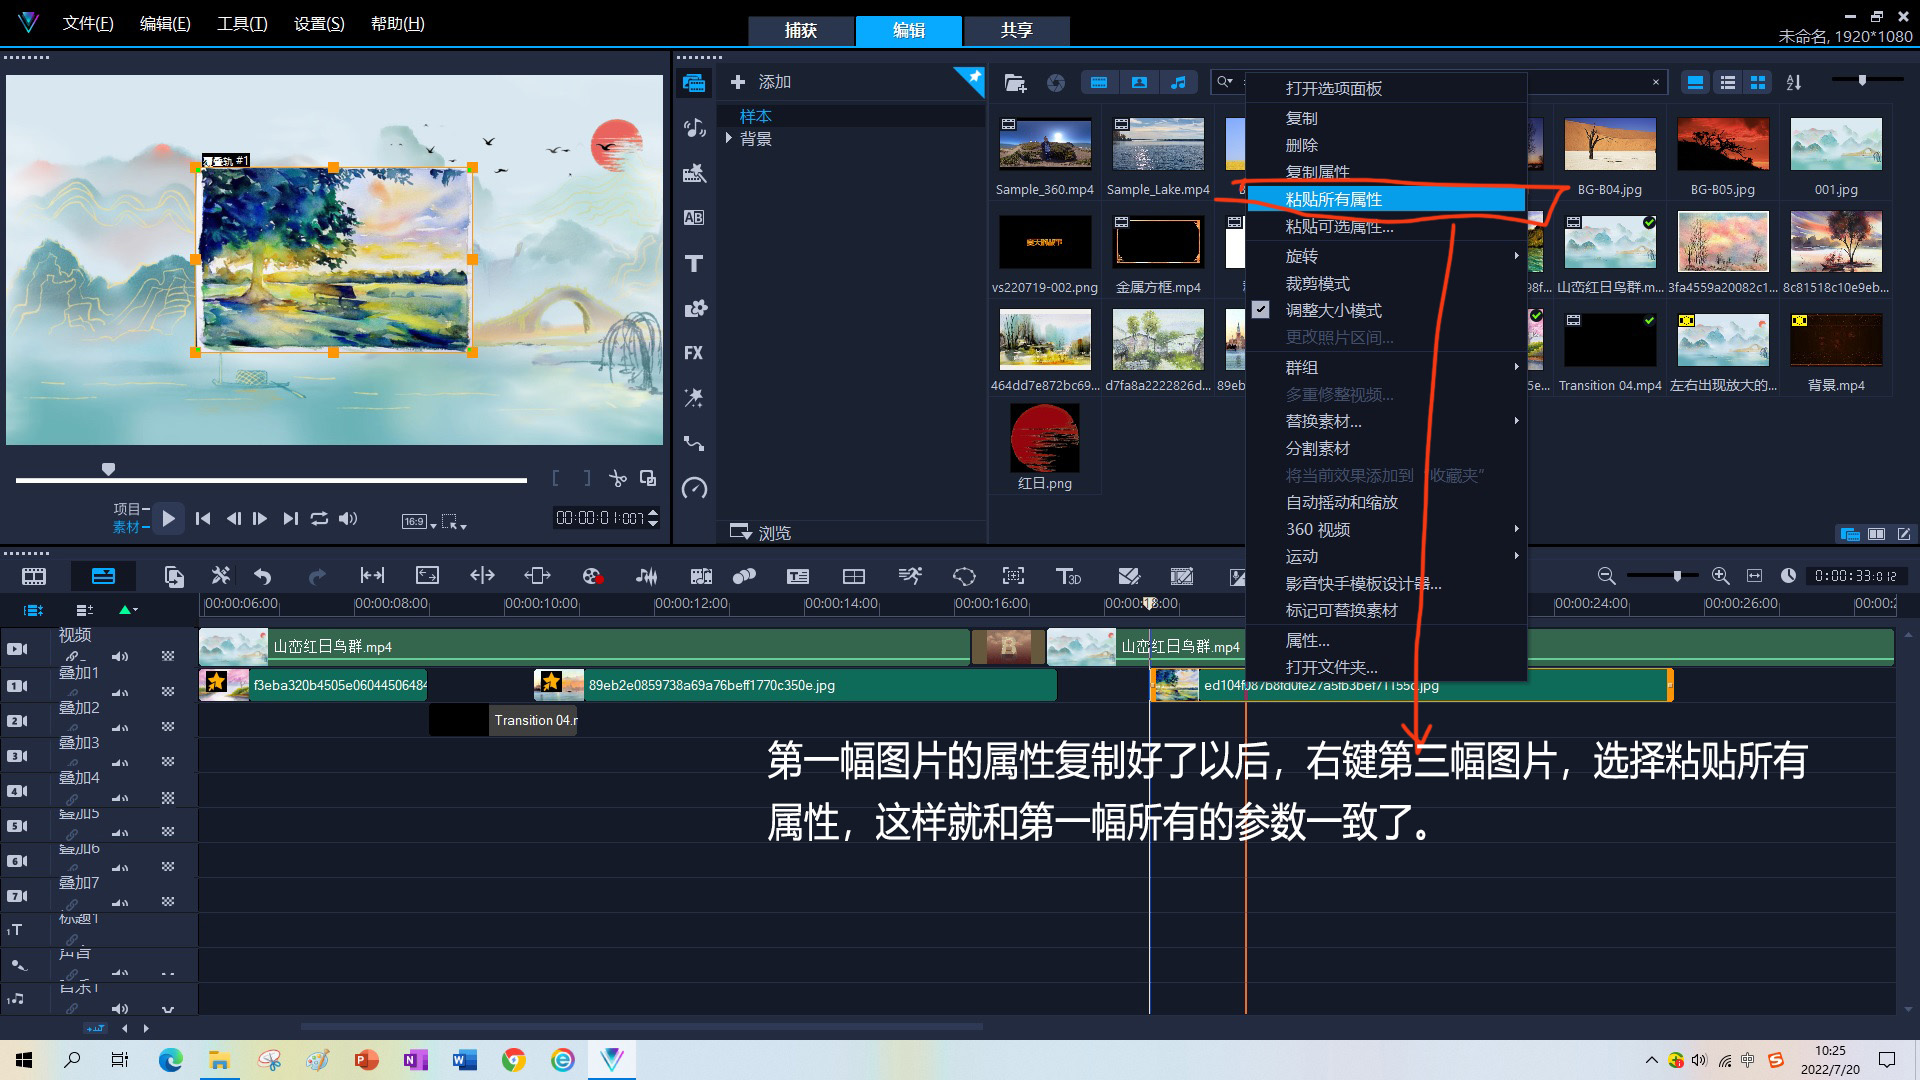Choose 复制属性 from context menu
Viewport: 1920px width, 1080px height.
pos(1386,172)
